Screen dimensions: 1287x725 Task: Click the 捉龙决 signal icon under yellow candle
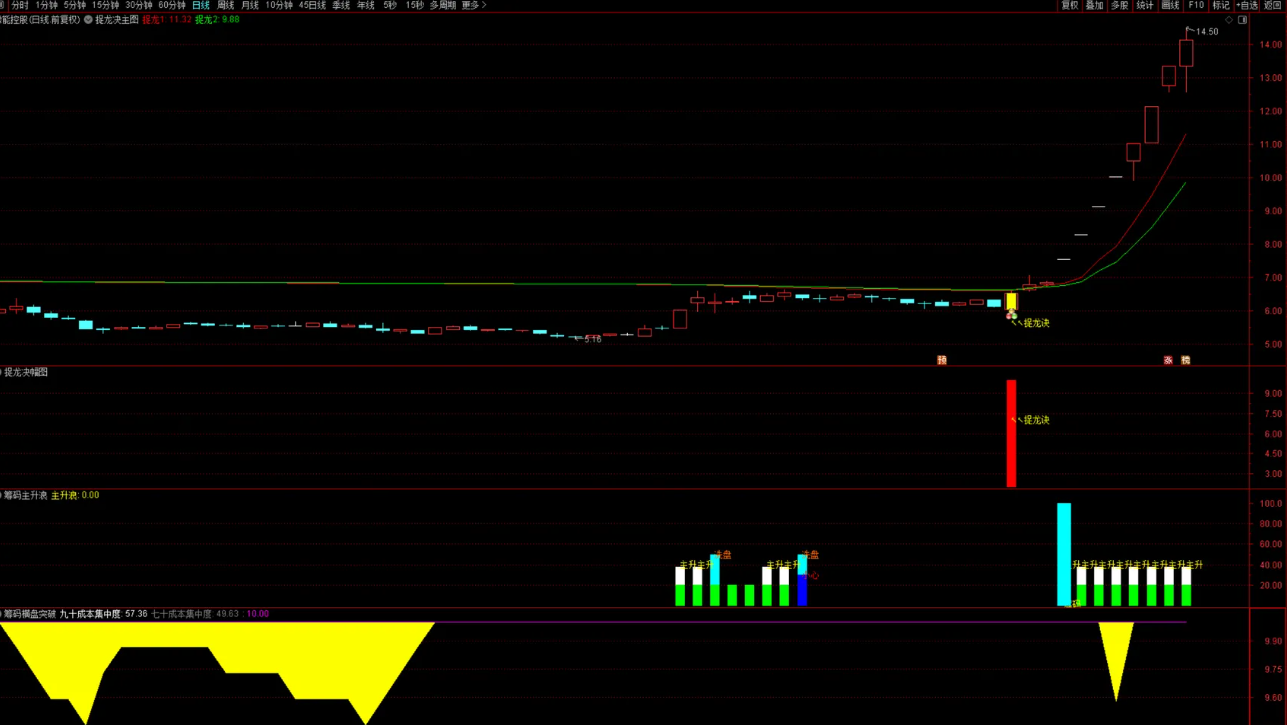coord(1011,316)
